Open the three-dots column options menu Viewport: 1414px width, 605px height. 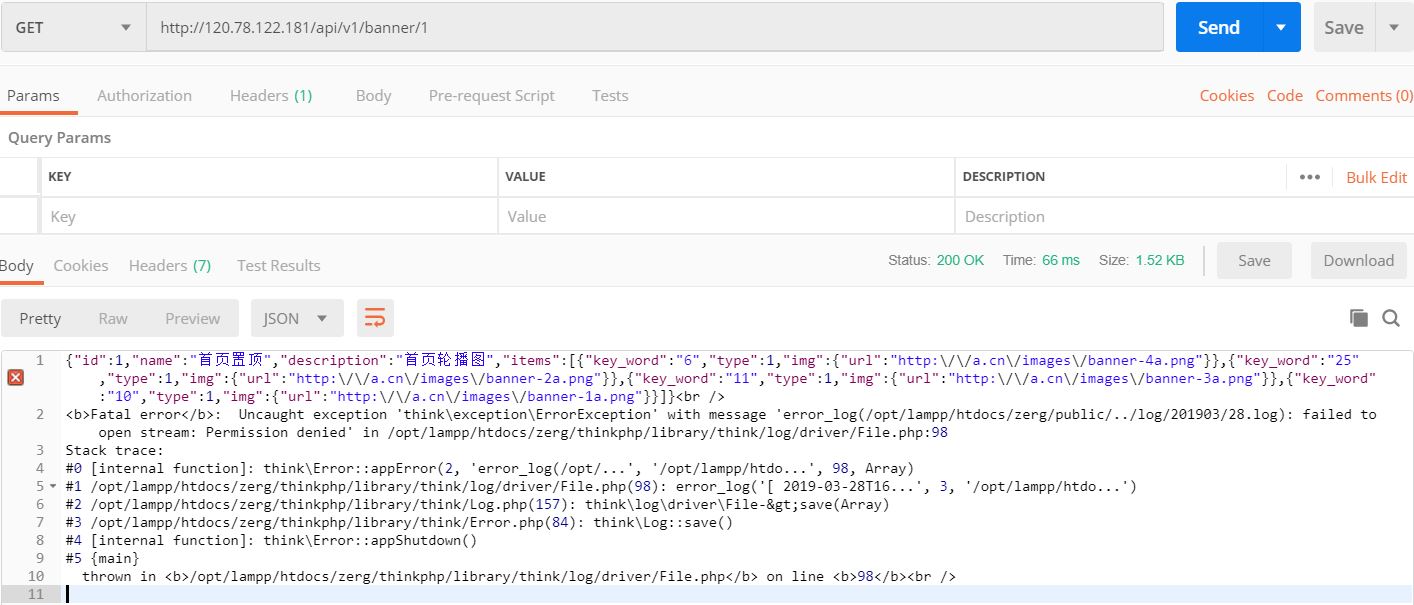[x=1309, y=177]
